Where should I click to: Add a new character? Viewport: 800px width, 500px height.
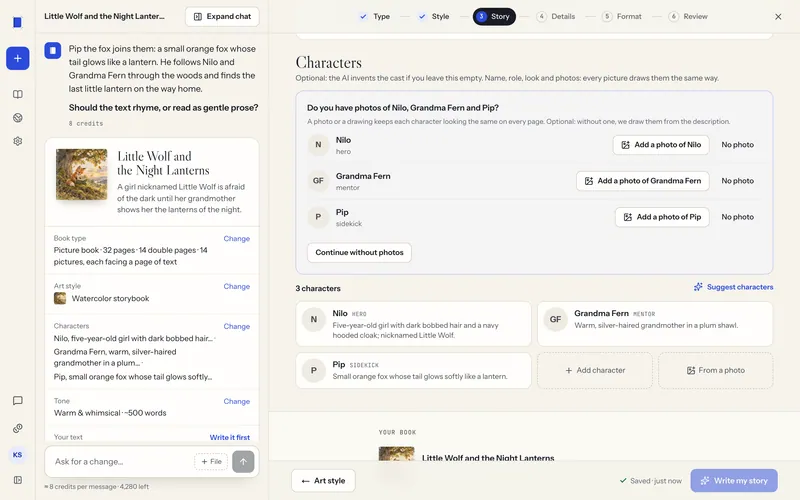595,370
